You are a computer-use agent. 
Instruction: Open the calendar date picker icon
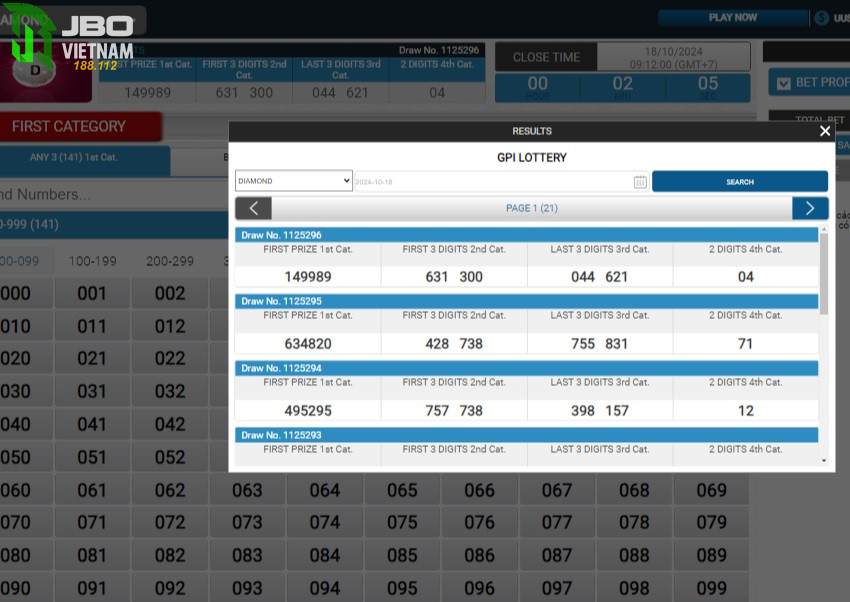(640, 182)
